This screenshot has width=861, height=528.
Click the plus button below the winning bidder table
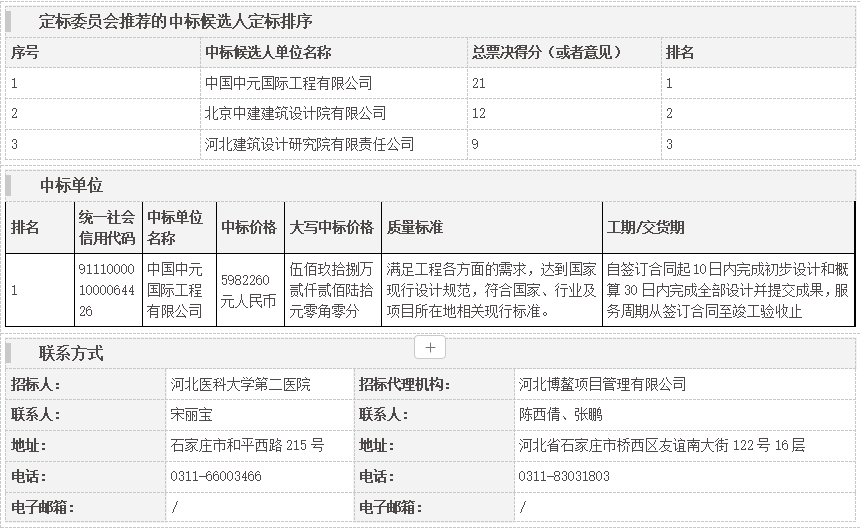pyautogui.click(x=430, y=347)
